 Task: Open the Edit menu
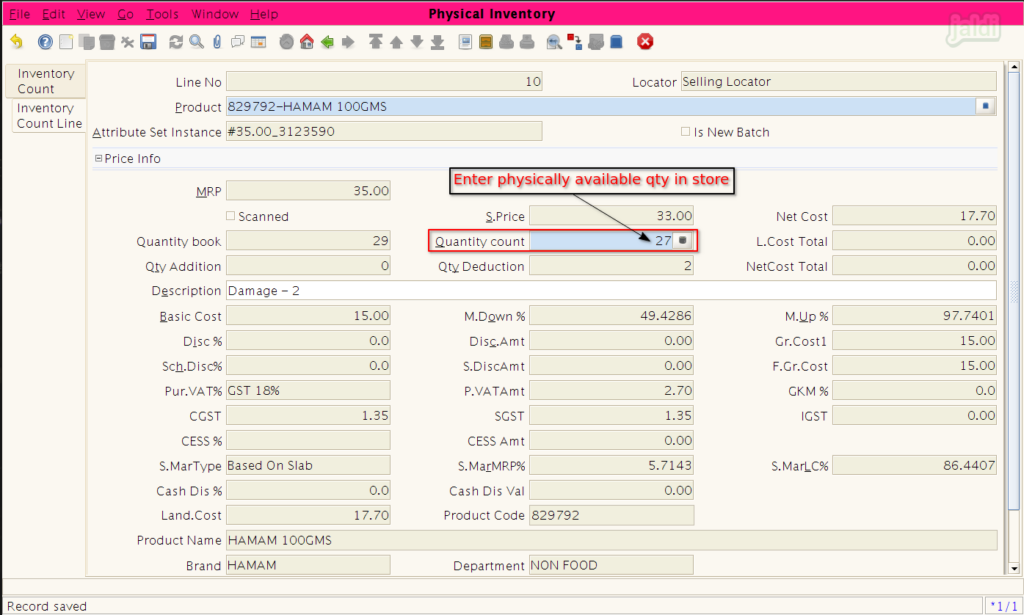click(x=54, y=14)
